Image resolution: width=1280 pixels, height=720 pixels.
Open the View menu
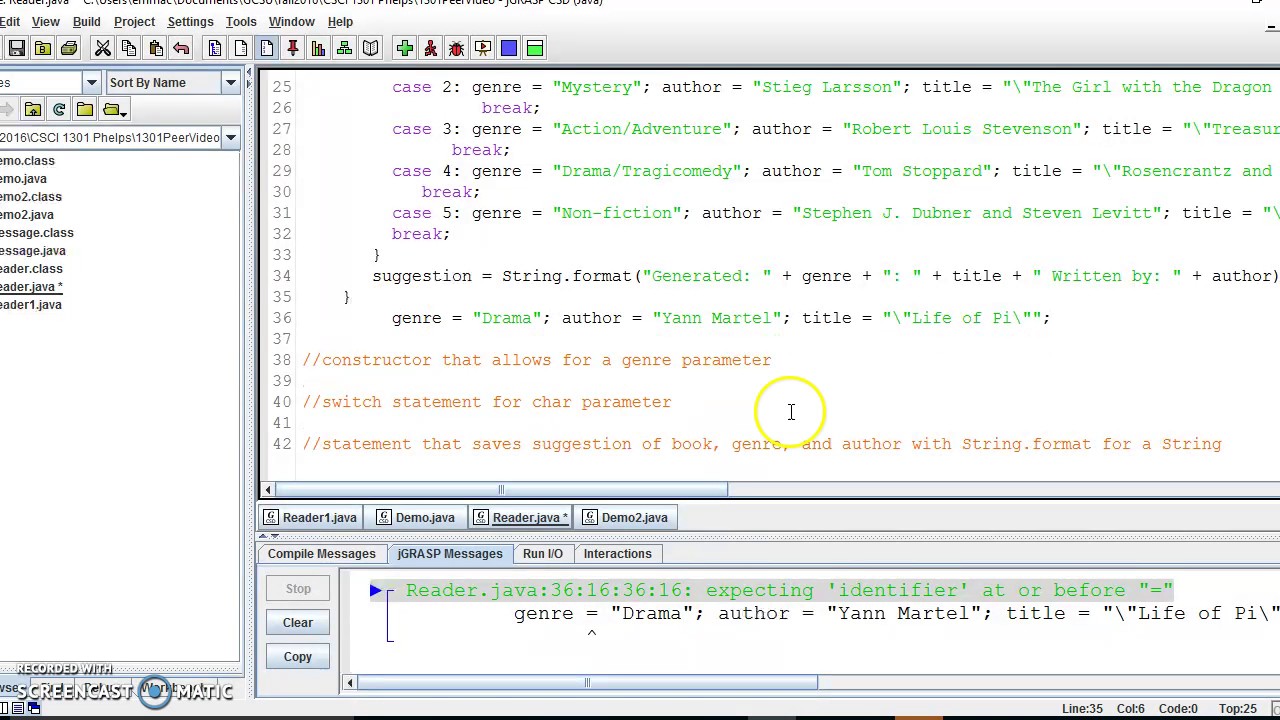click(46, 21)
